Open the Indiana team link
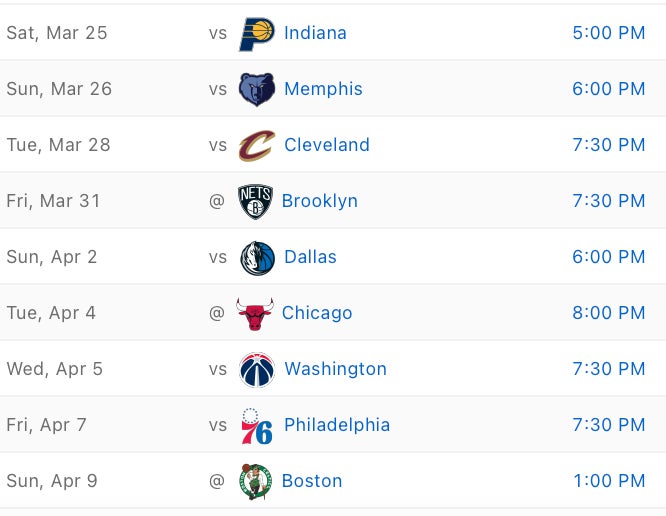Viewport: 666px width, 516px height. point(315,33)
